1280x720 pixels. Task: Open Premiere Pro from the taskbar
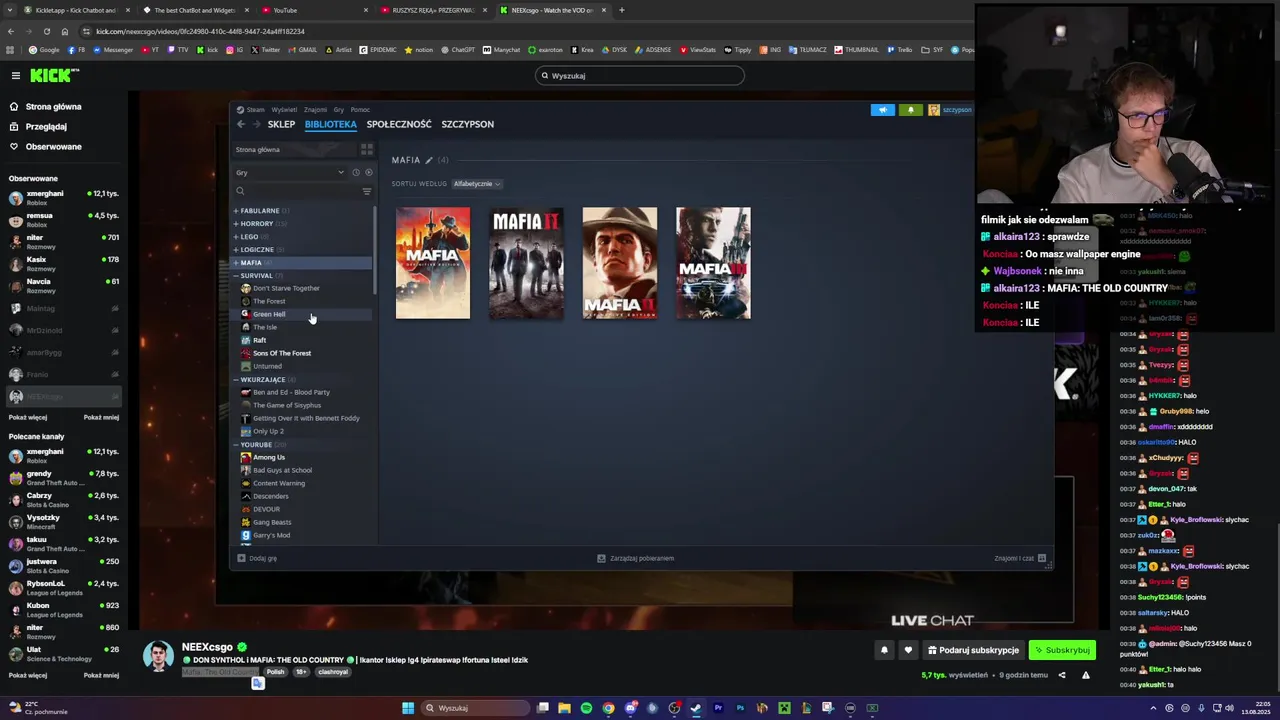pos(718,708)
